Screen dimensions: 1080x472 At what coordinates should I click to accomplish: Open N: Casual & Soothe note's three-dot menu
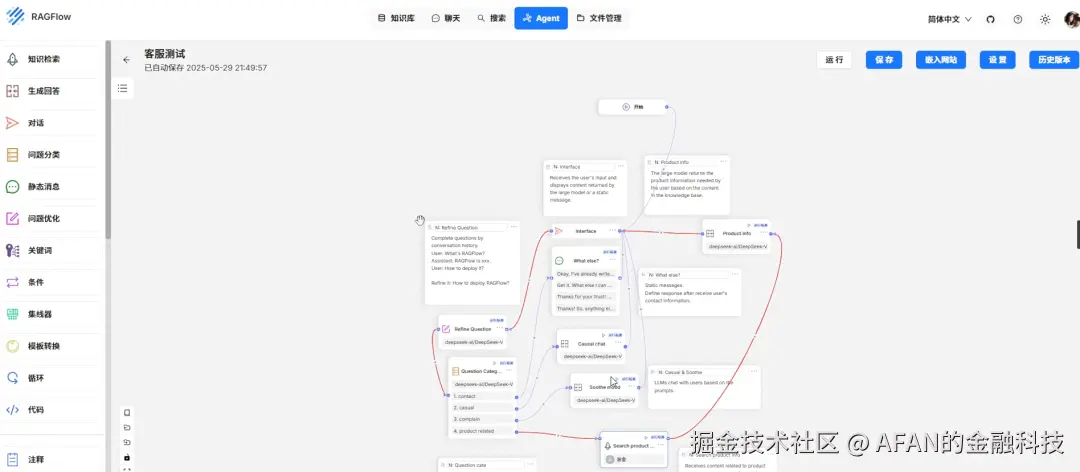click(x=754, y=371)
